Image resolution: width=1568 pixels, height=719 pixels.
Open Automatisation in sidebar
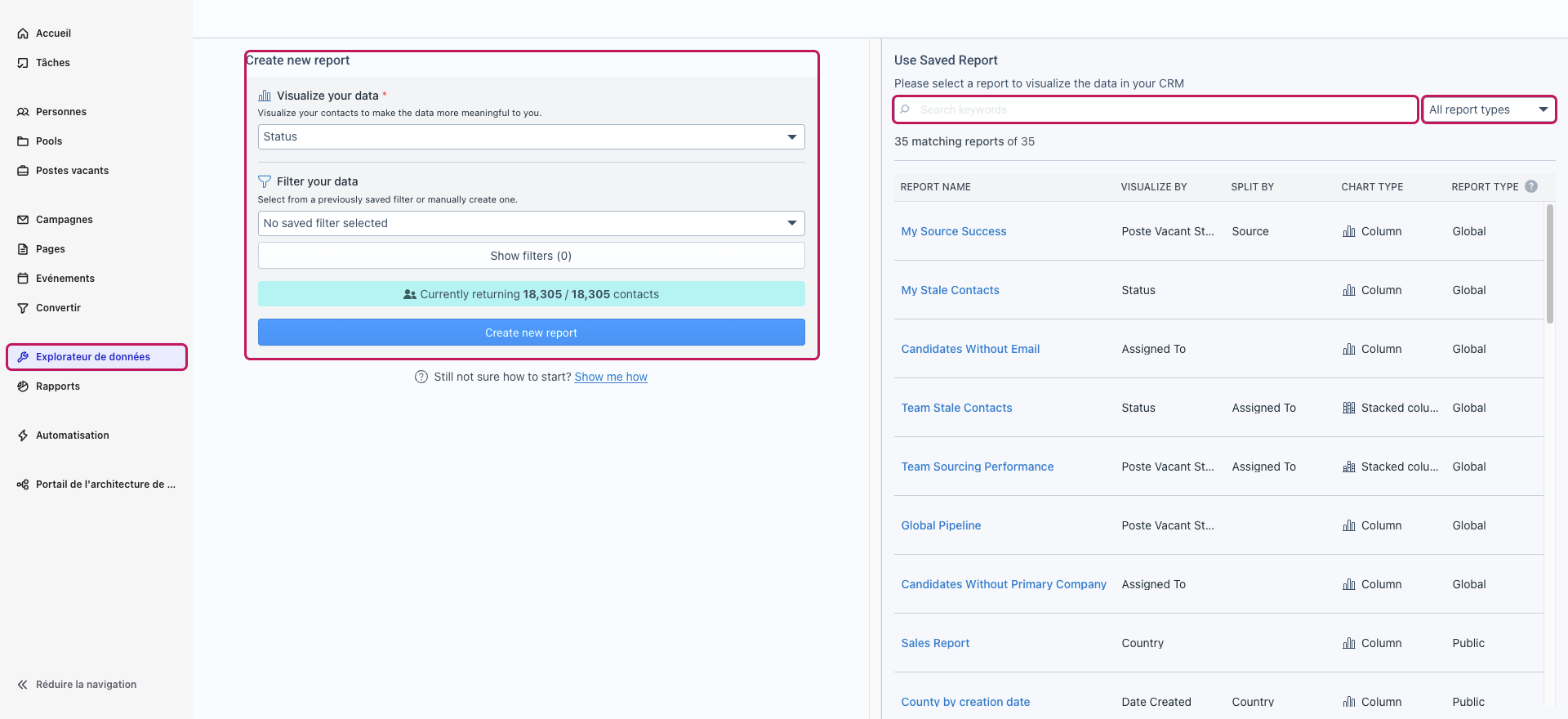pos(73,435)
